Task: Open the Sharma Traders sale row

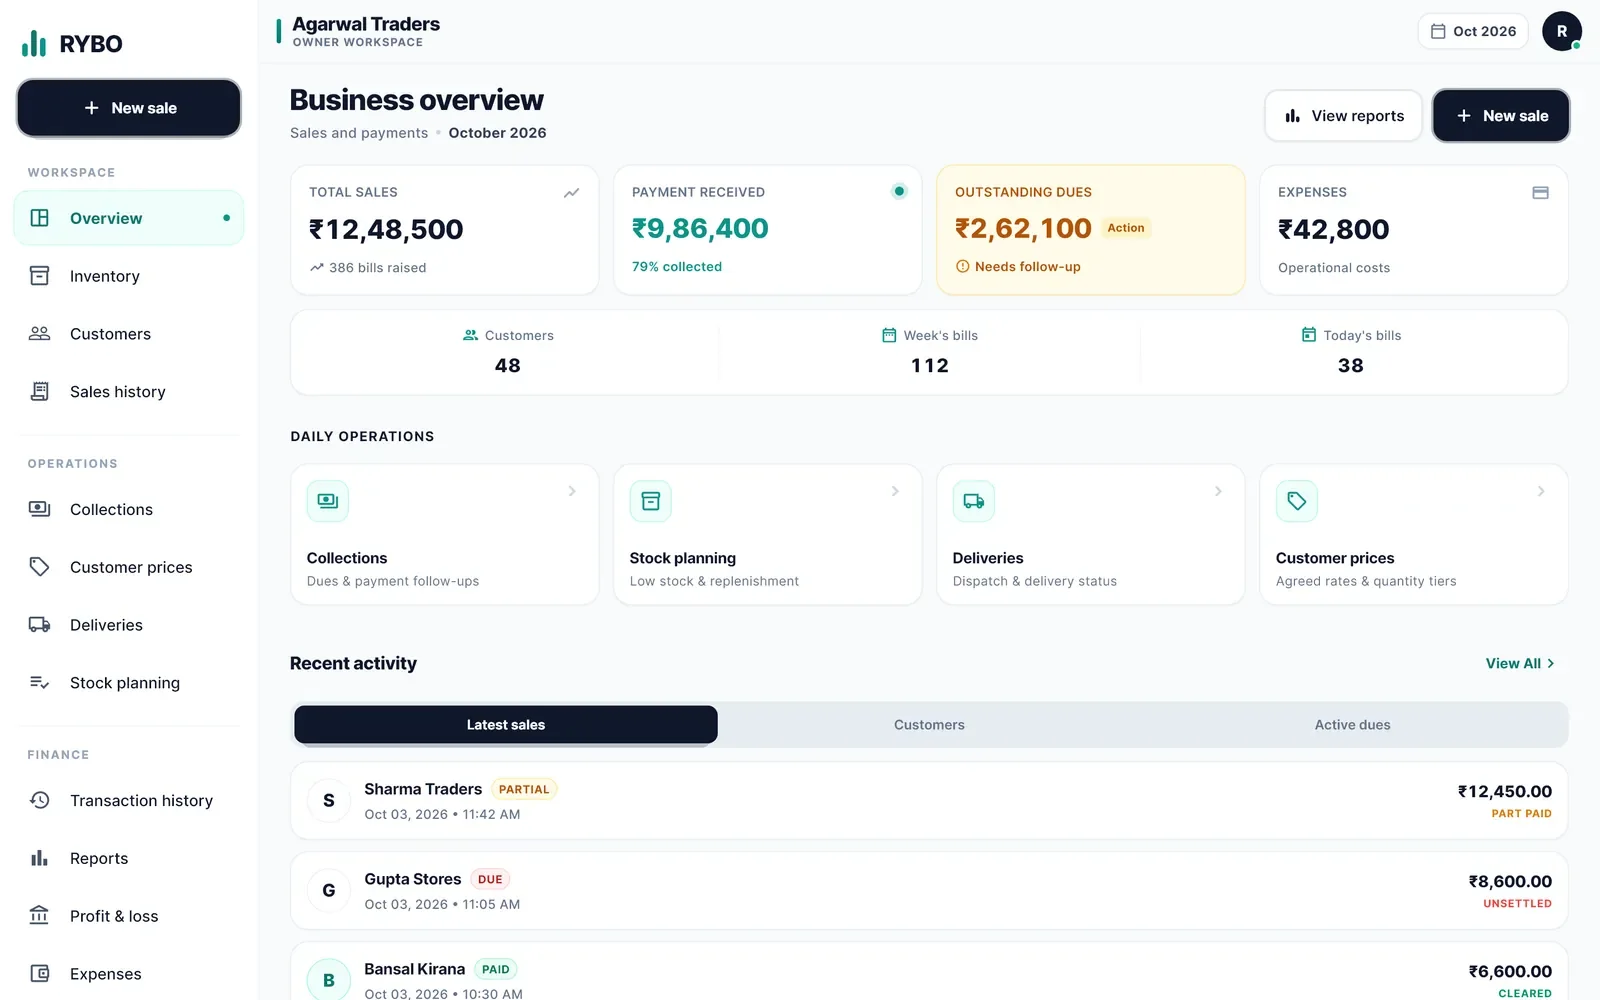Action: pyautogui.click(x=929, y=801)
